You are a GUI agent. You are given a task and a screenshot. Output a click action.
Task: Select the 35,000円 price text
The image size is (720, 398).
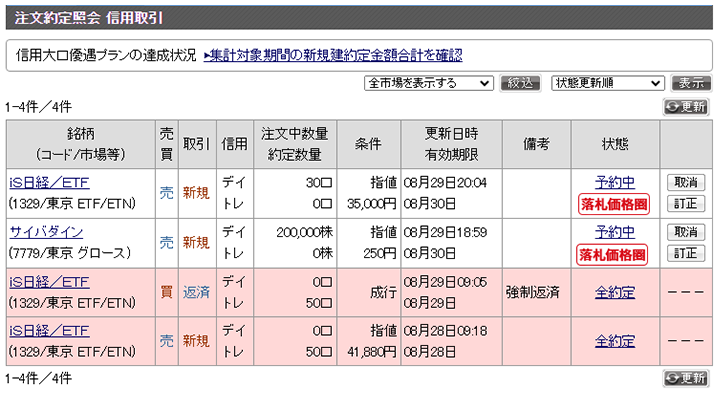coord(371,204)
